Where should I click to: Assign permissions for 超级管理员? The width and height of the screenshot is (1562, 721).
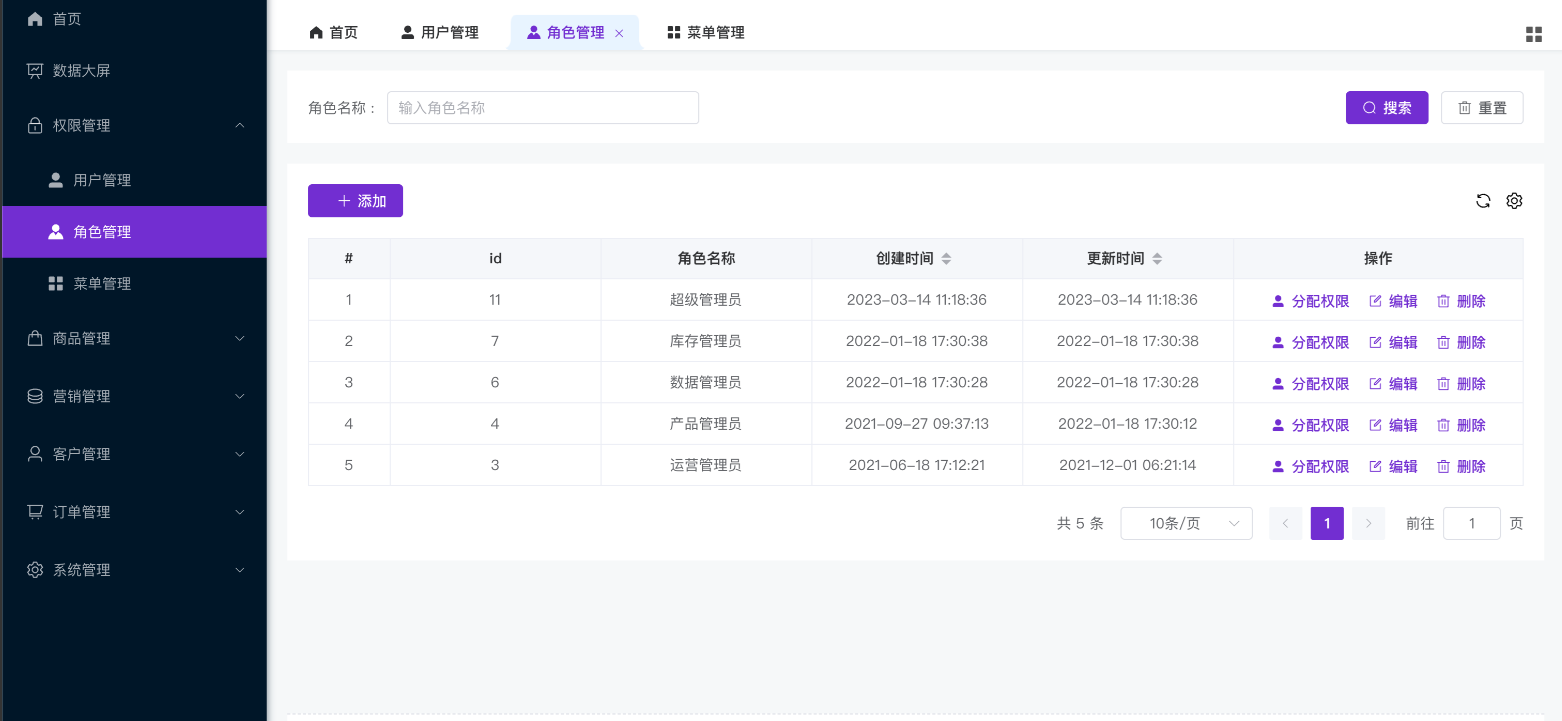pos(1310,301)
